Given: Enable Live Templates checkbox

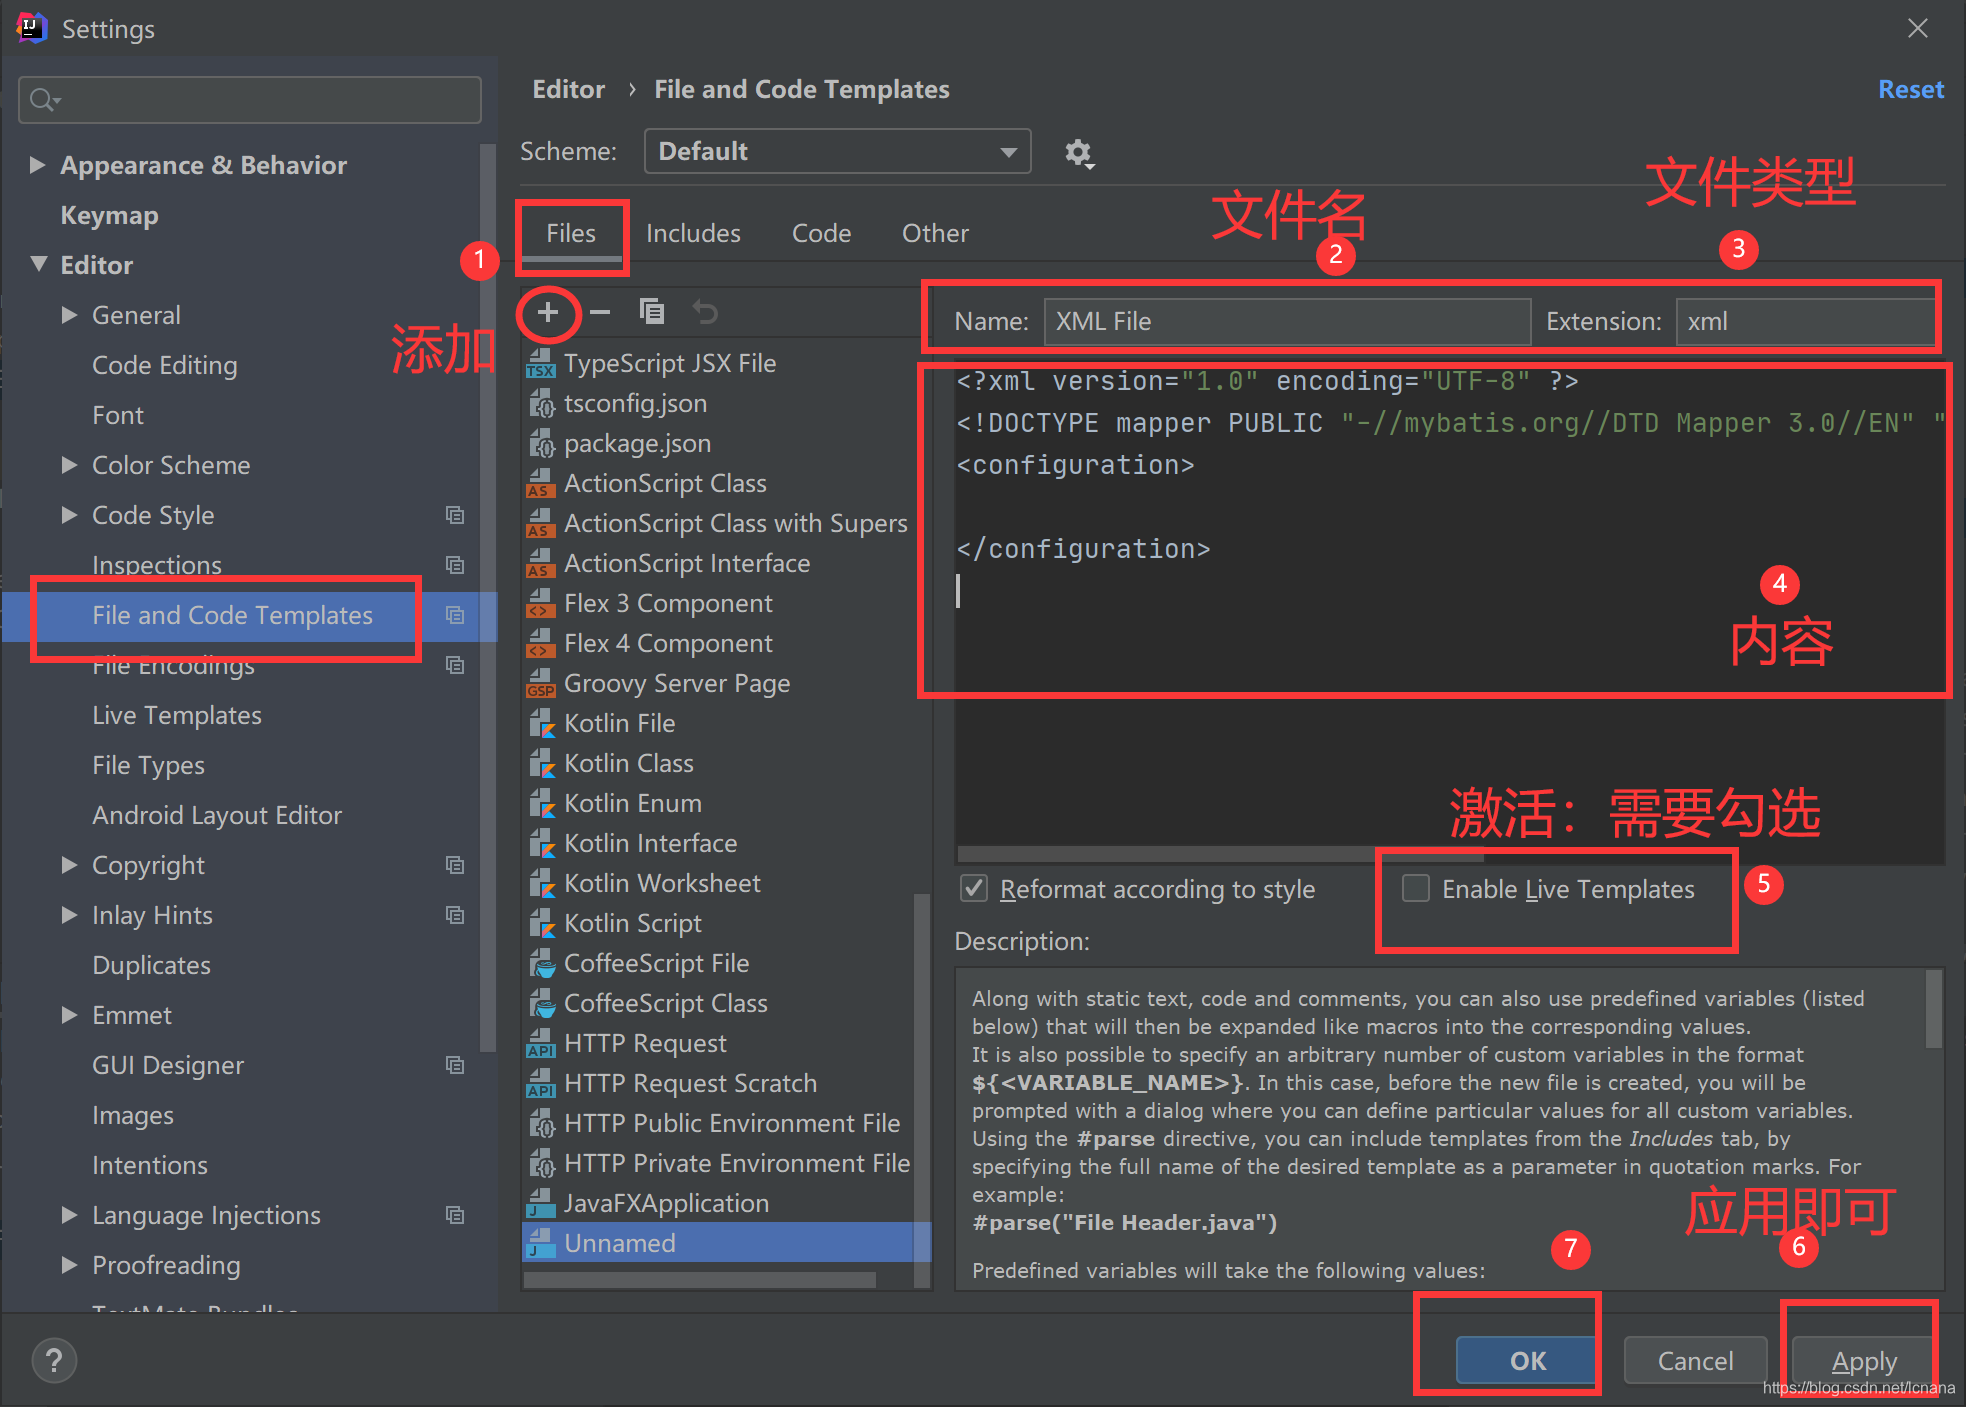Looking at the screenshot, I should 1416,888.
